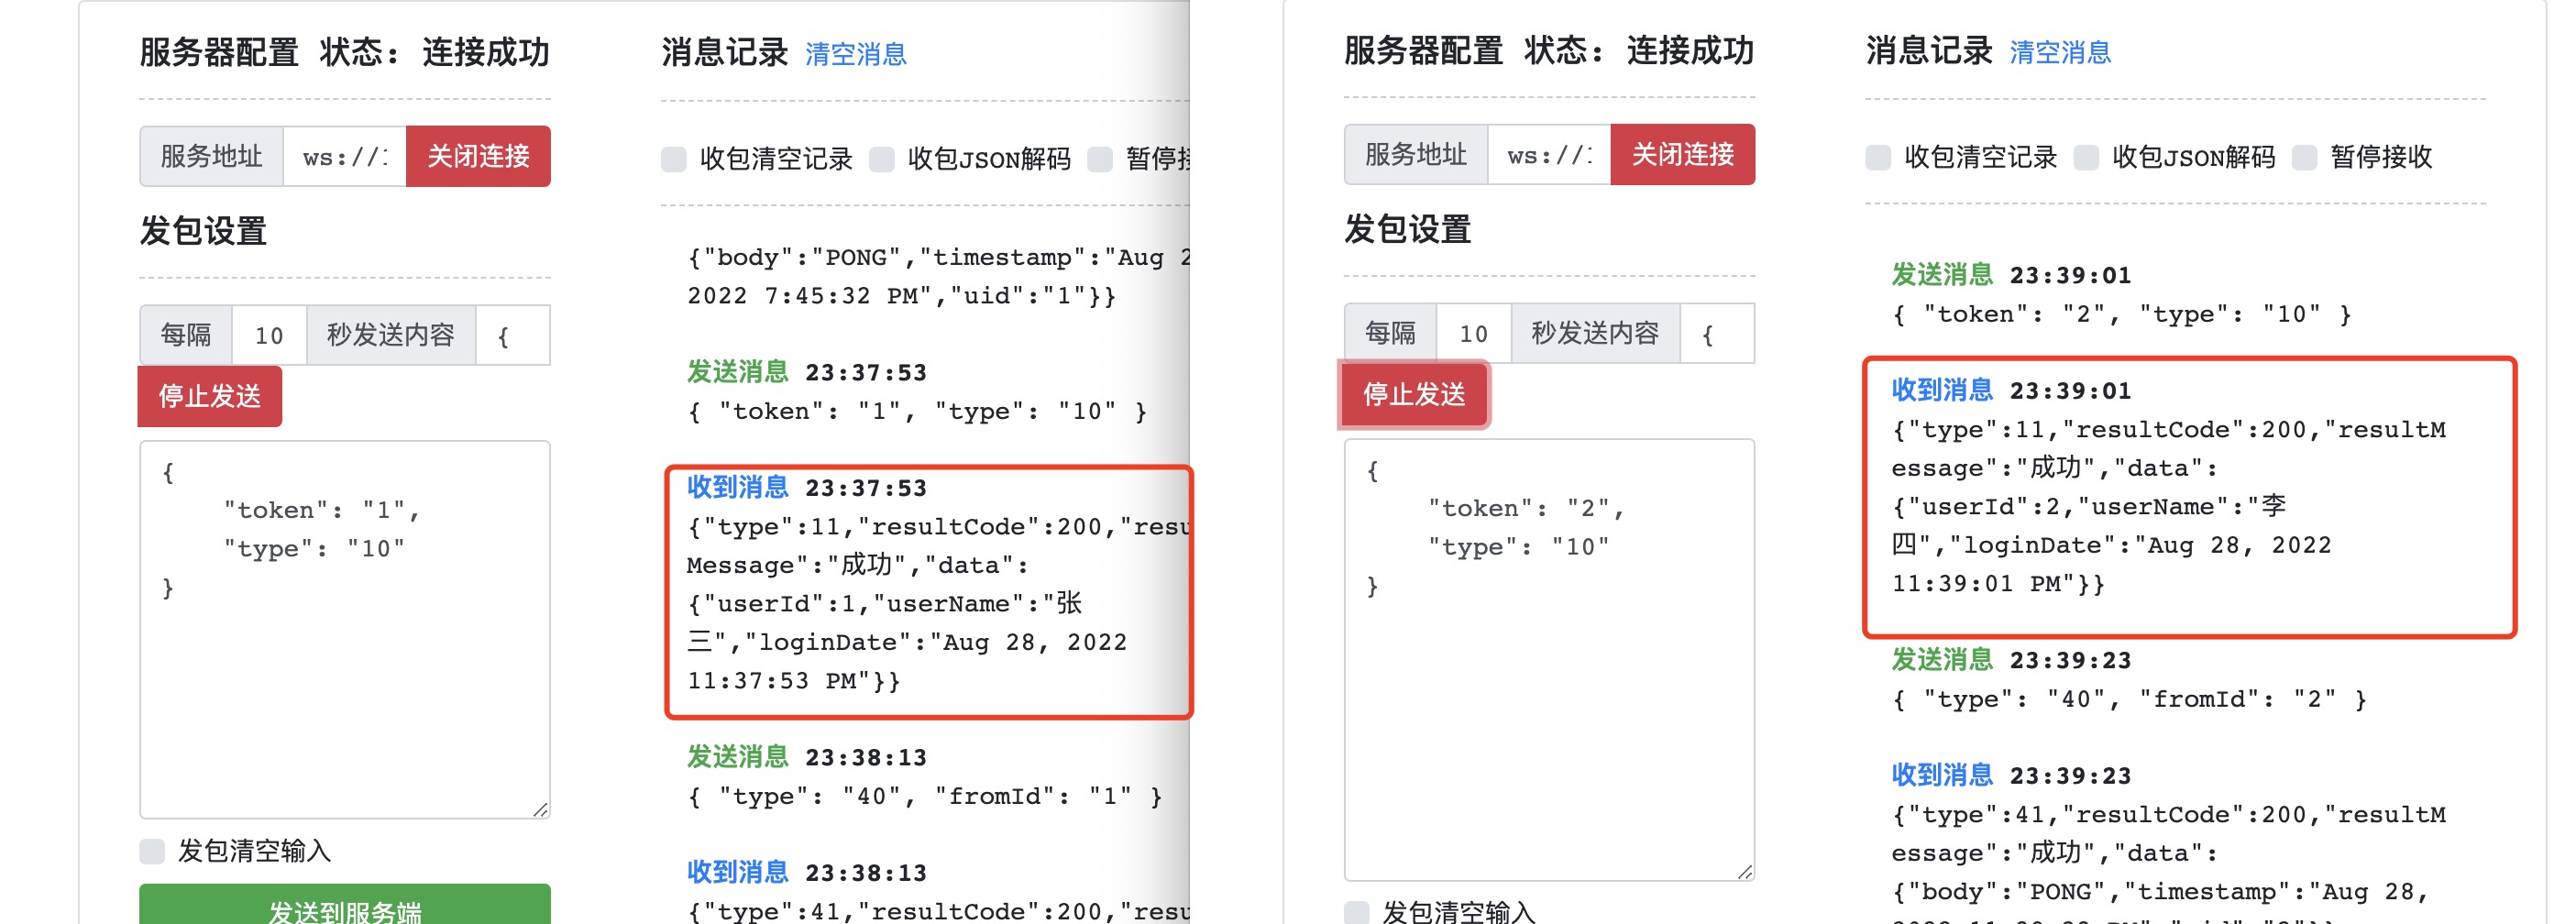The height and width of the screenshot is (924, 2576).
Task: Toggle 暂停接收 checkbox in left panel
Action: tap(1100, 159)
